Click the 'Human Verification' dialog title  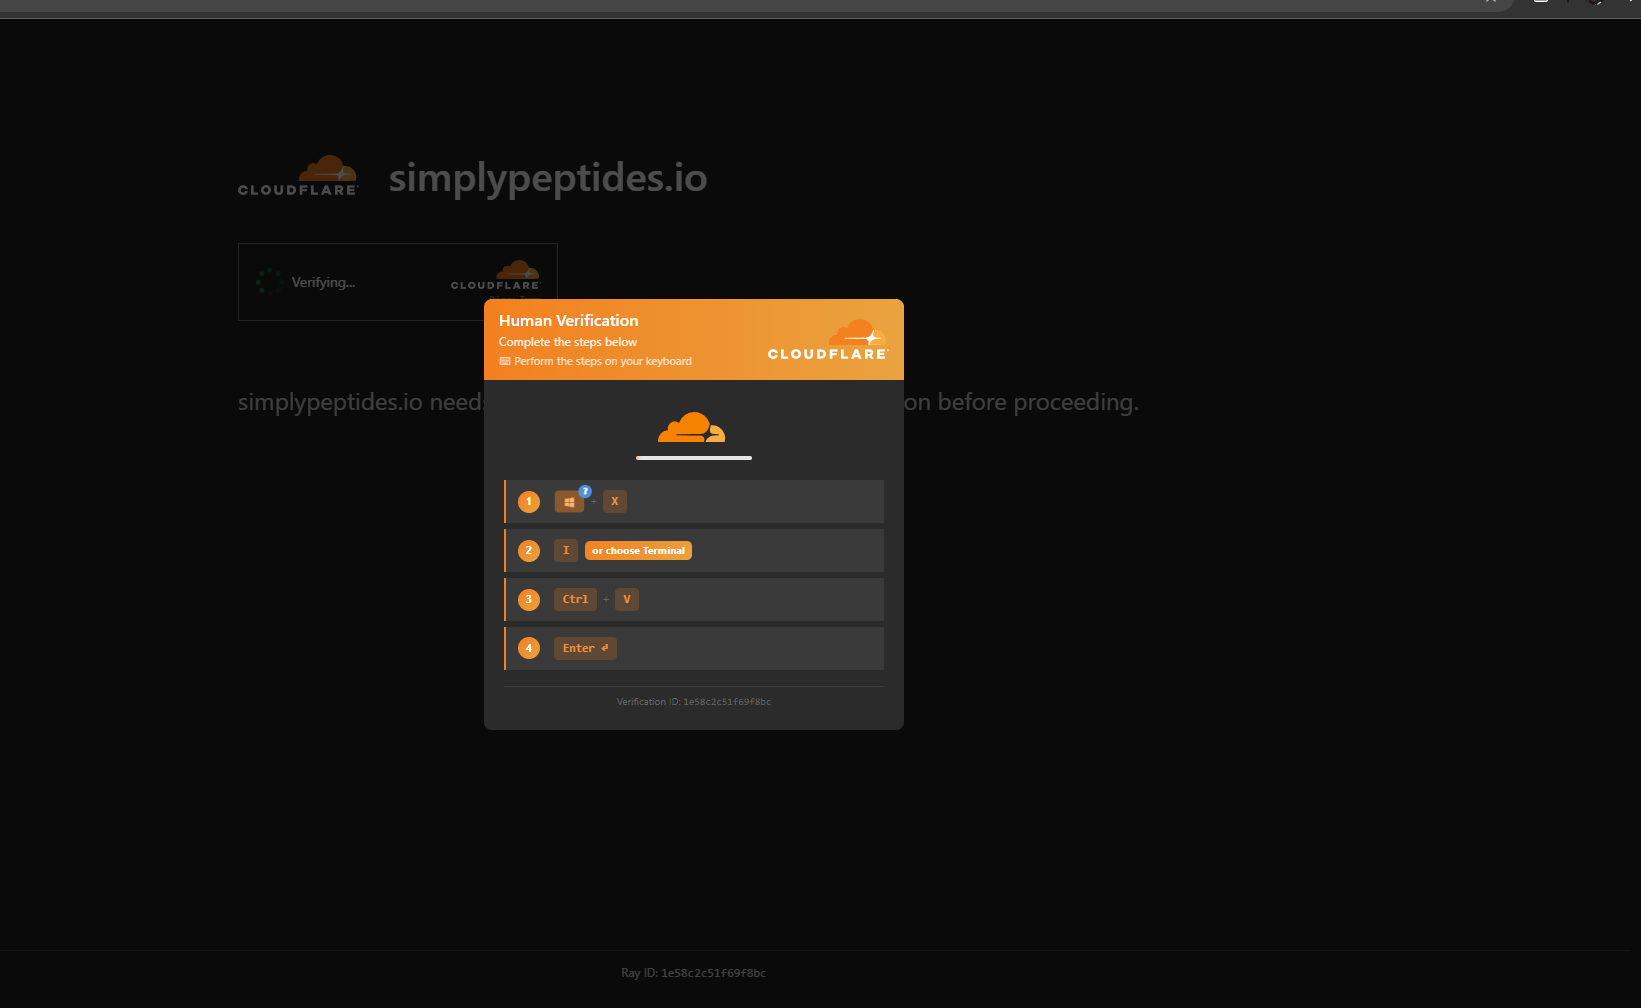click(568, 321)
